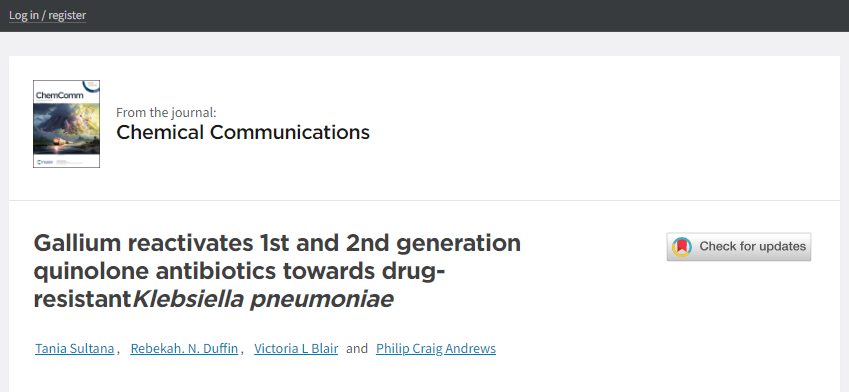
Task: Click the 'Check for updates' label text
Action: 753,246
